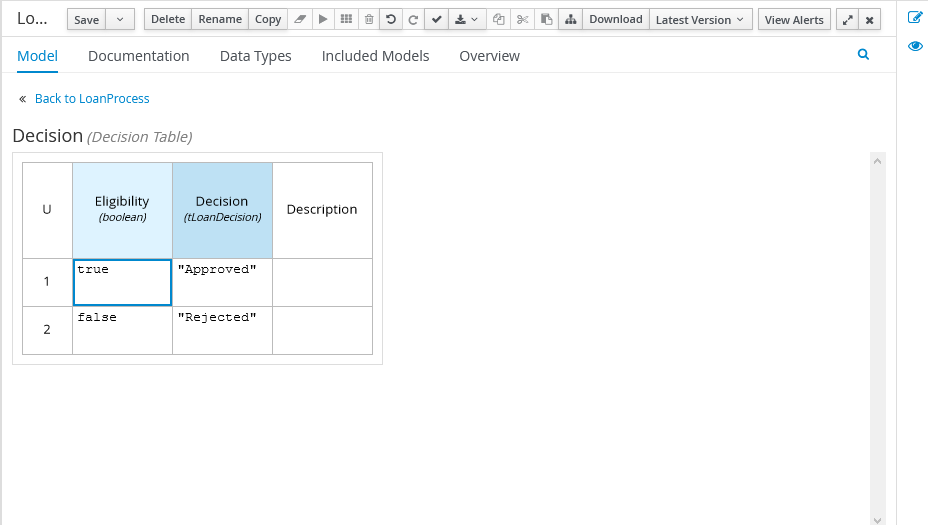Open the Included Models tab
This screenshot has height=525, width=928.
(x=375, y=56)
